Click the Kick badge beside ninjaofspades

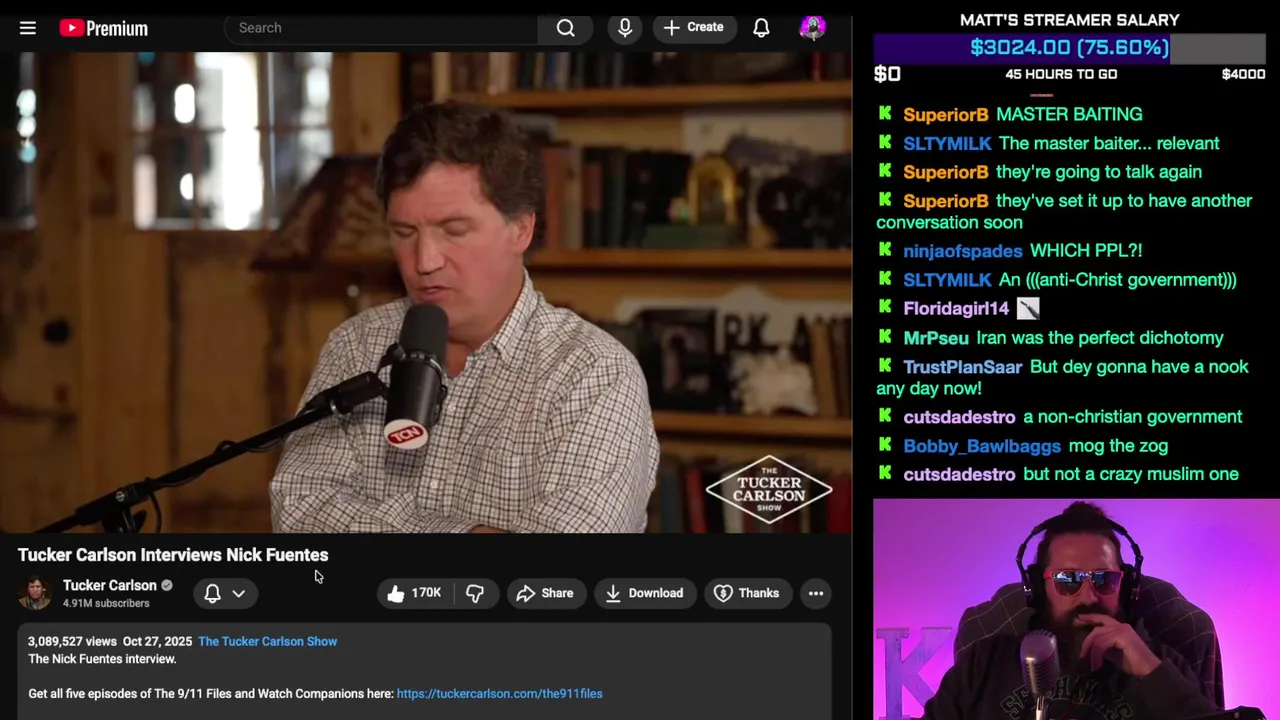885,250
